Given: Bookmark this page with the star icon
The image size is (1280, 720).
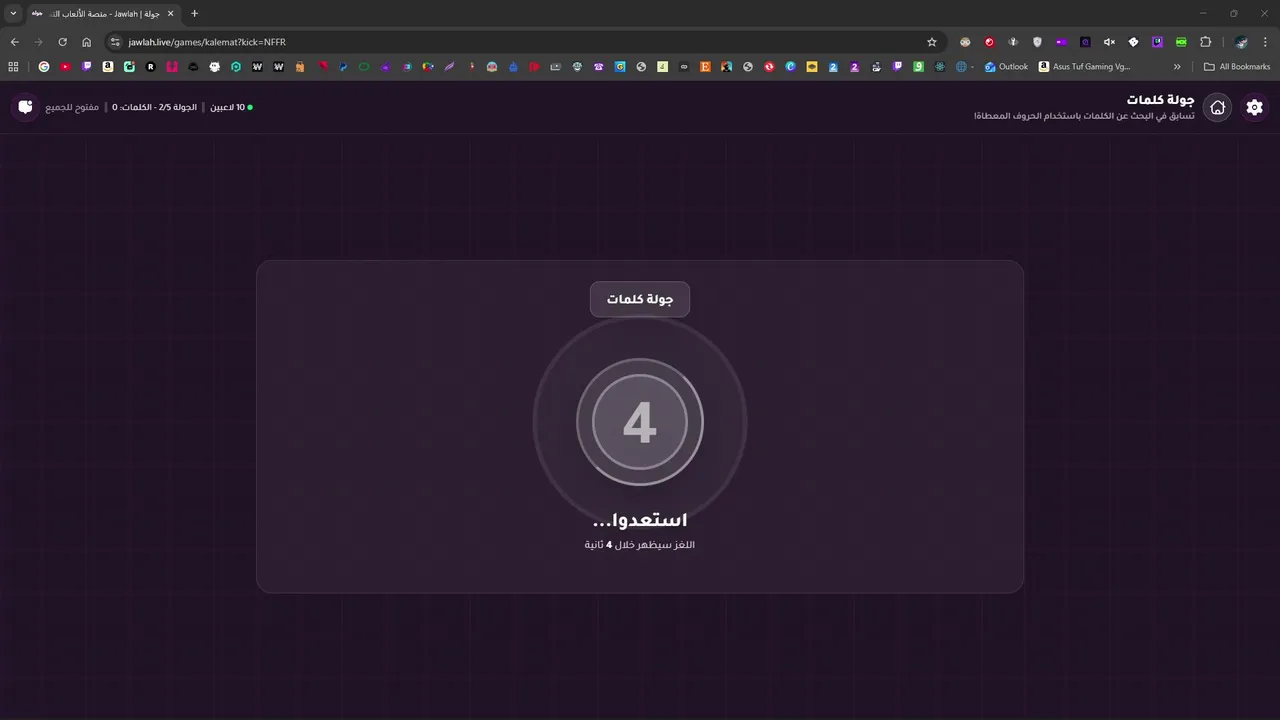Looking at the screenshot, I should tap(932, 42).
